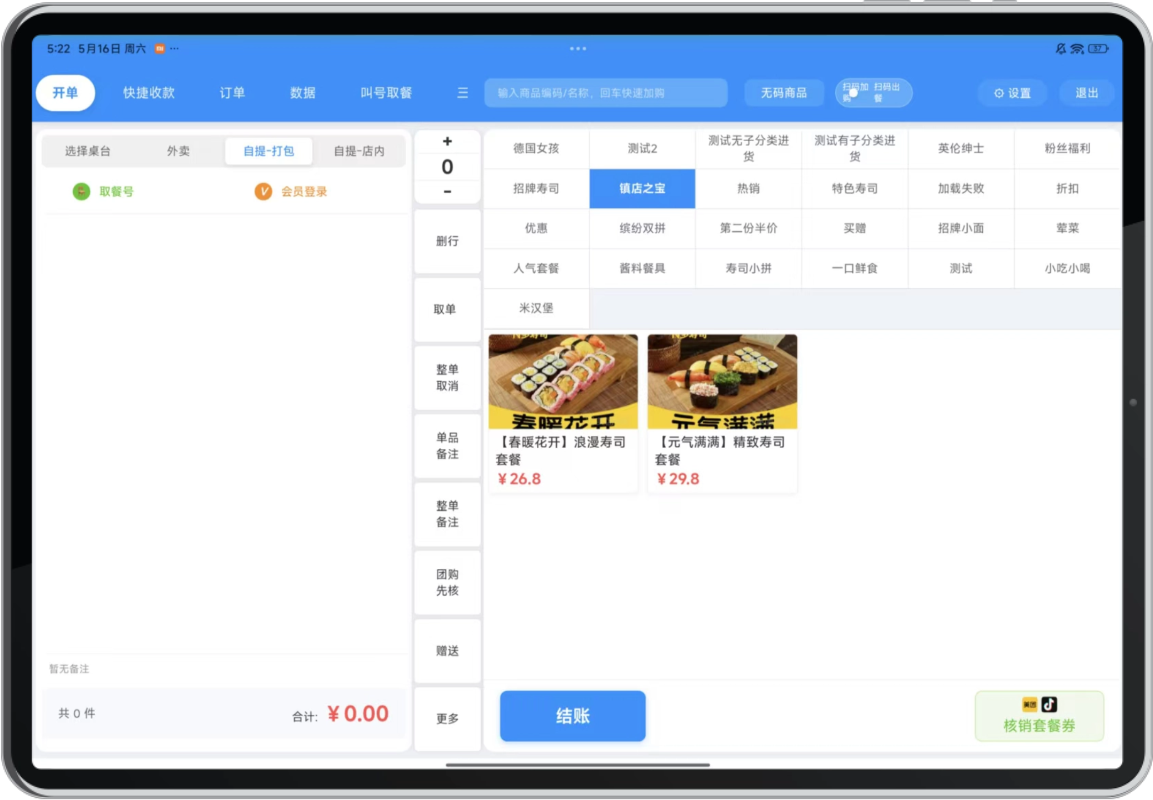The width and height of the screenshot is (1153, 800).
Task: Select 一口鲜食 category
Action: pos(854,268)
